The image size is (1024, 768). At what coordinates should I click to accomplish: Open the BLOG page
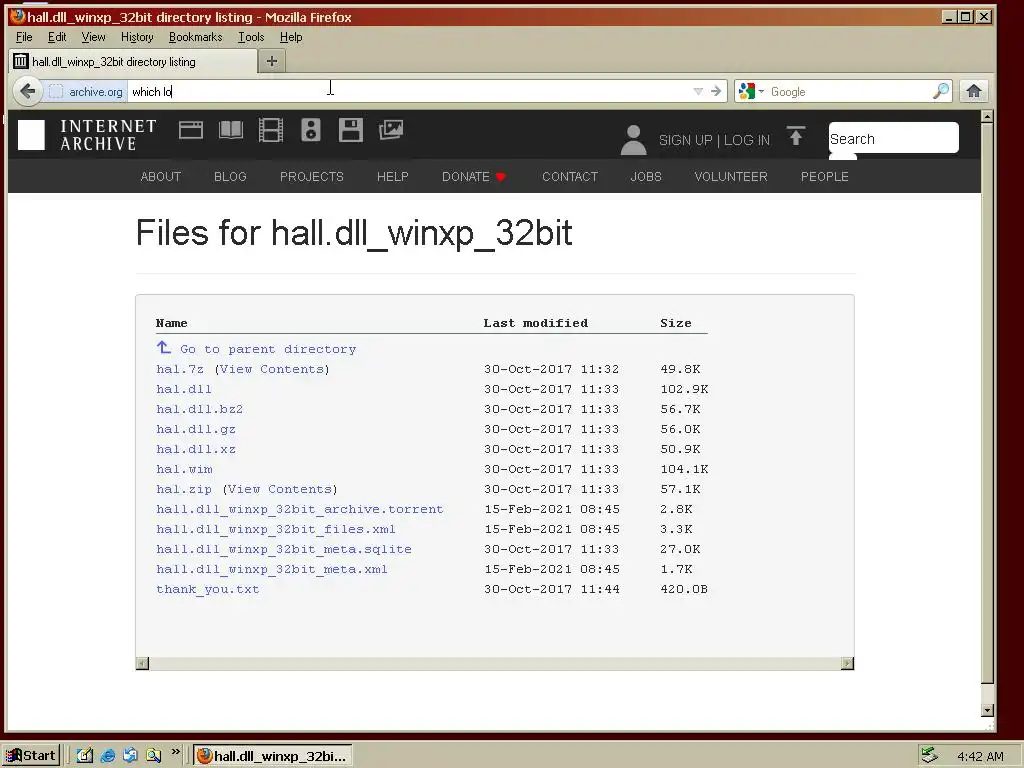[x=230, y=176]
